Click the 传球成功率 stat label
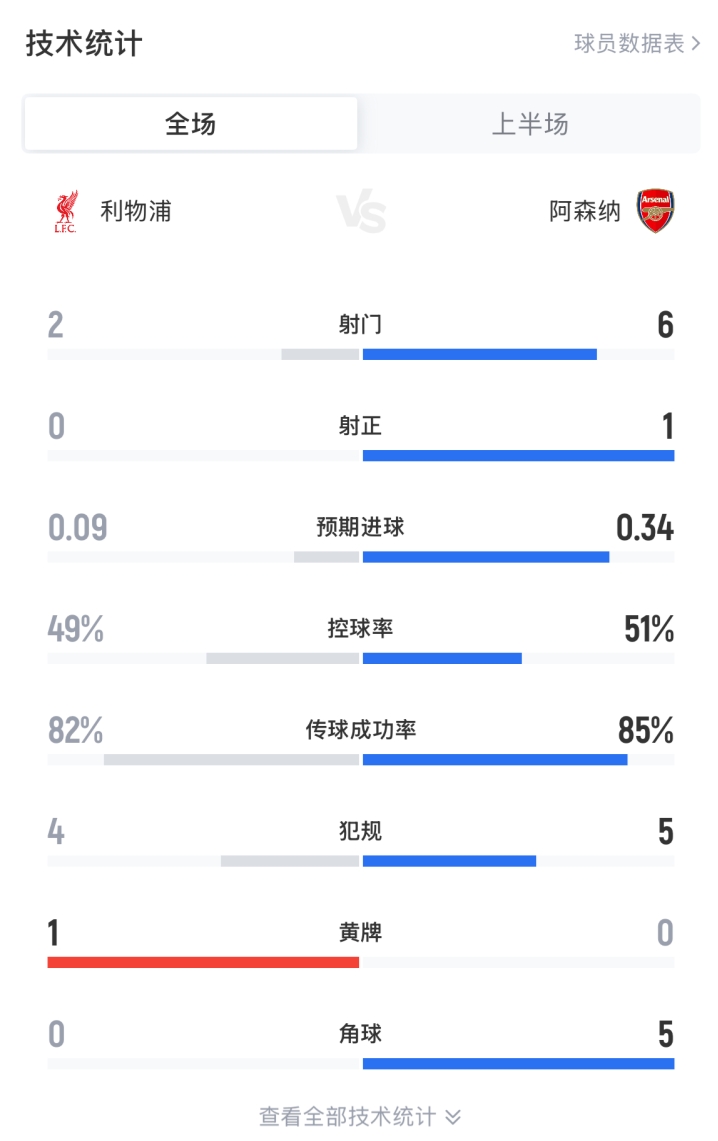Image resolution: width=718 pixels, height=1141 pixels. [x=359, y=730]
